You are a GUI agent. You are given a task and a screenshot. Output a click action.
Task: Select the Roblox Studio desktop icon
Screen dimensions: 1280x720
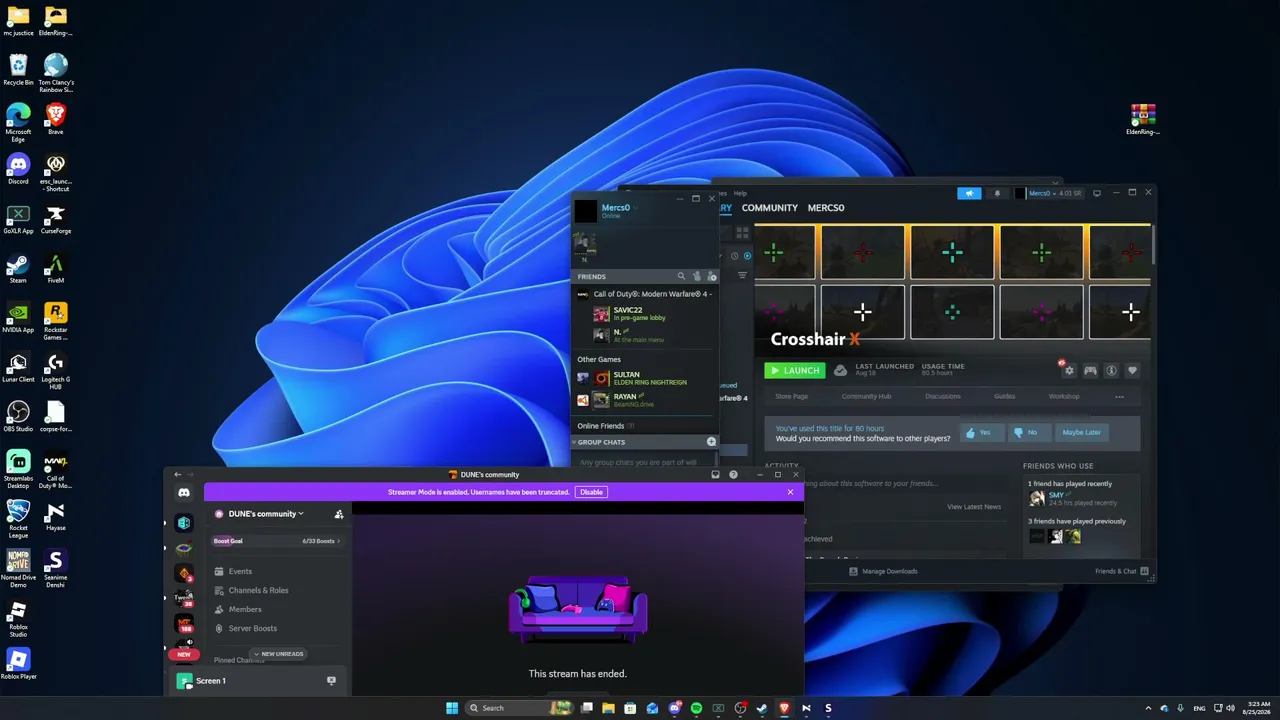point(18,619)
